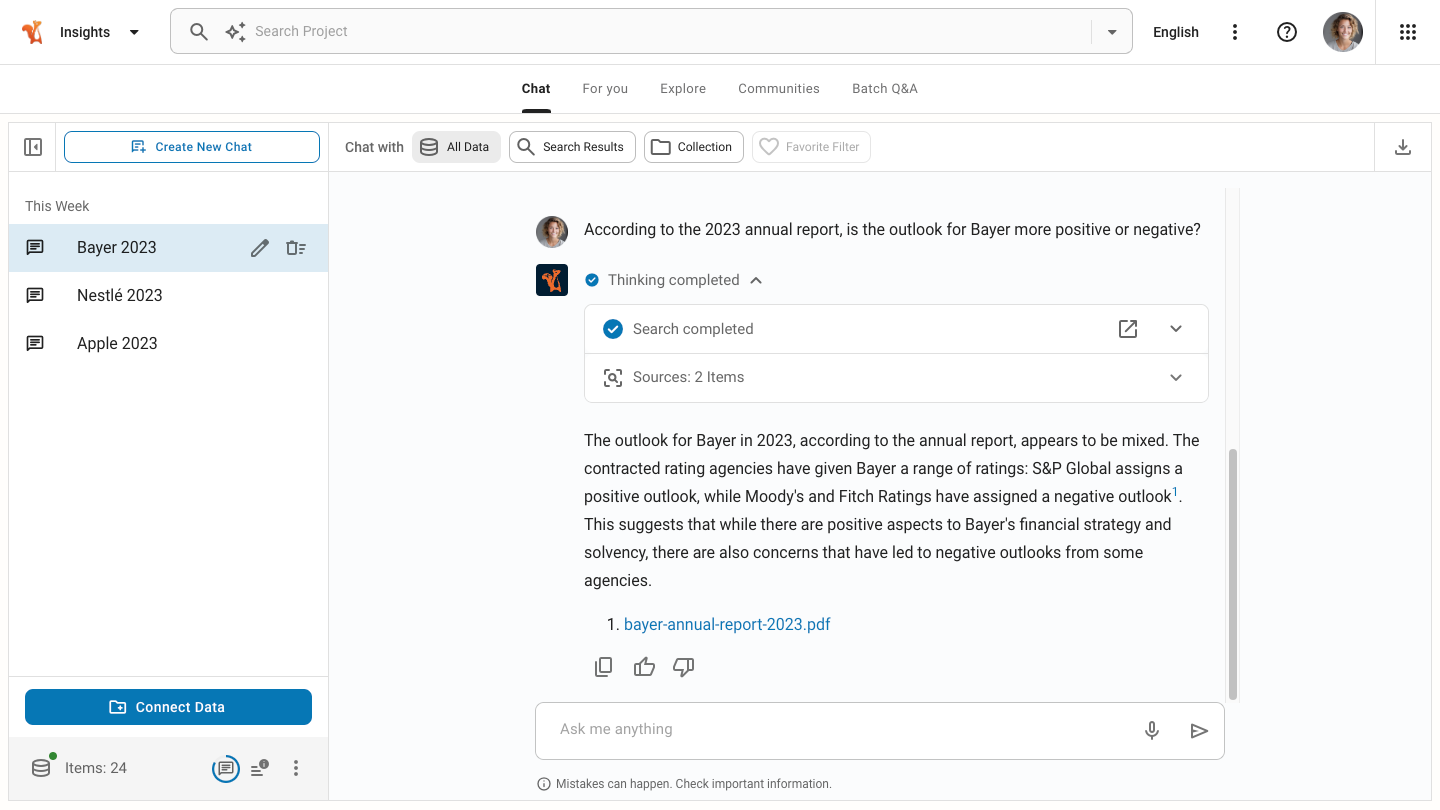Open the Apple 2023 chat
Viewport: 1440px width, 810px height.
(168, 344)
